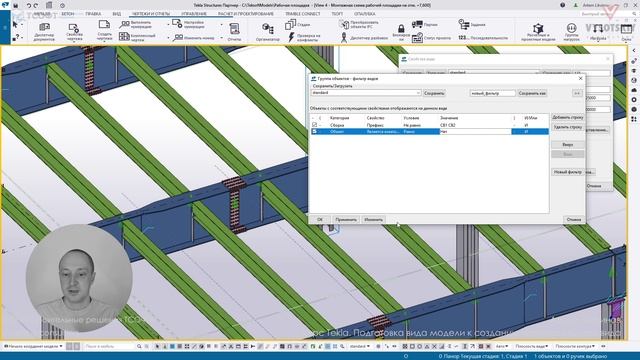The height and width of the screenshot is (360, 640).
Task: Open the standard filter dropdown in dialog
Action: coord(418,93)
